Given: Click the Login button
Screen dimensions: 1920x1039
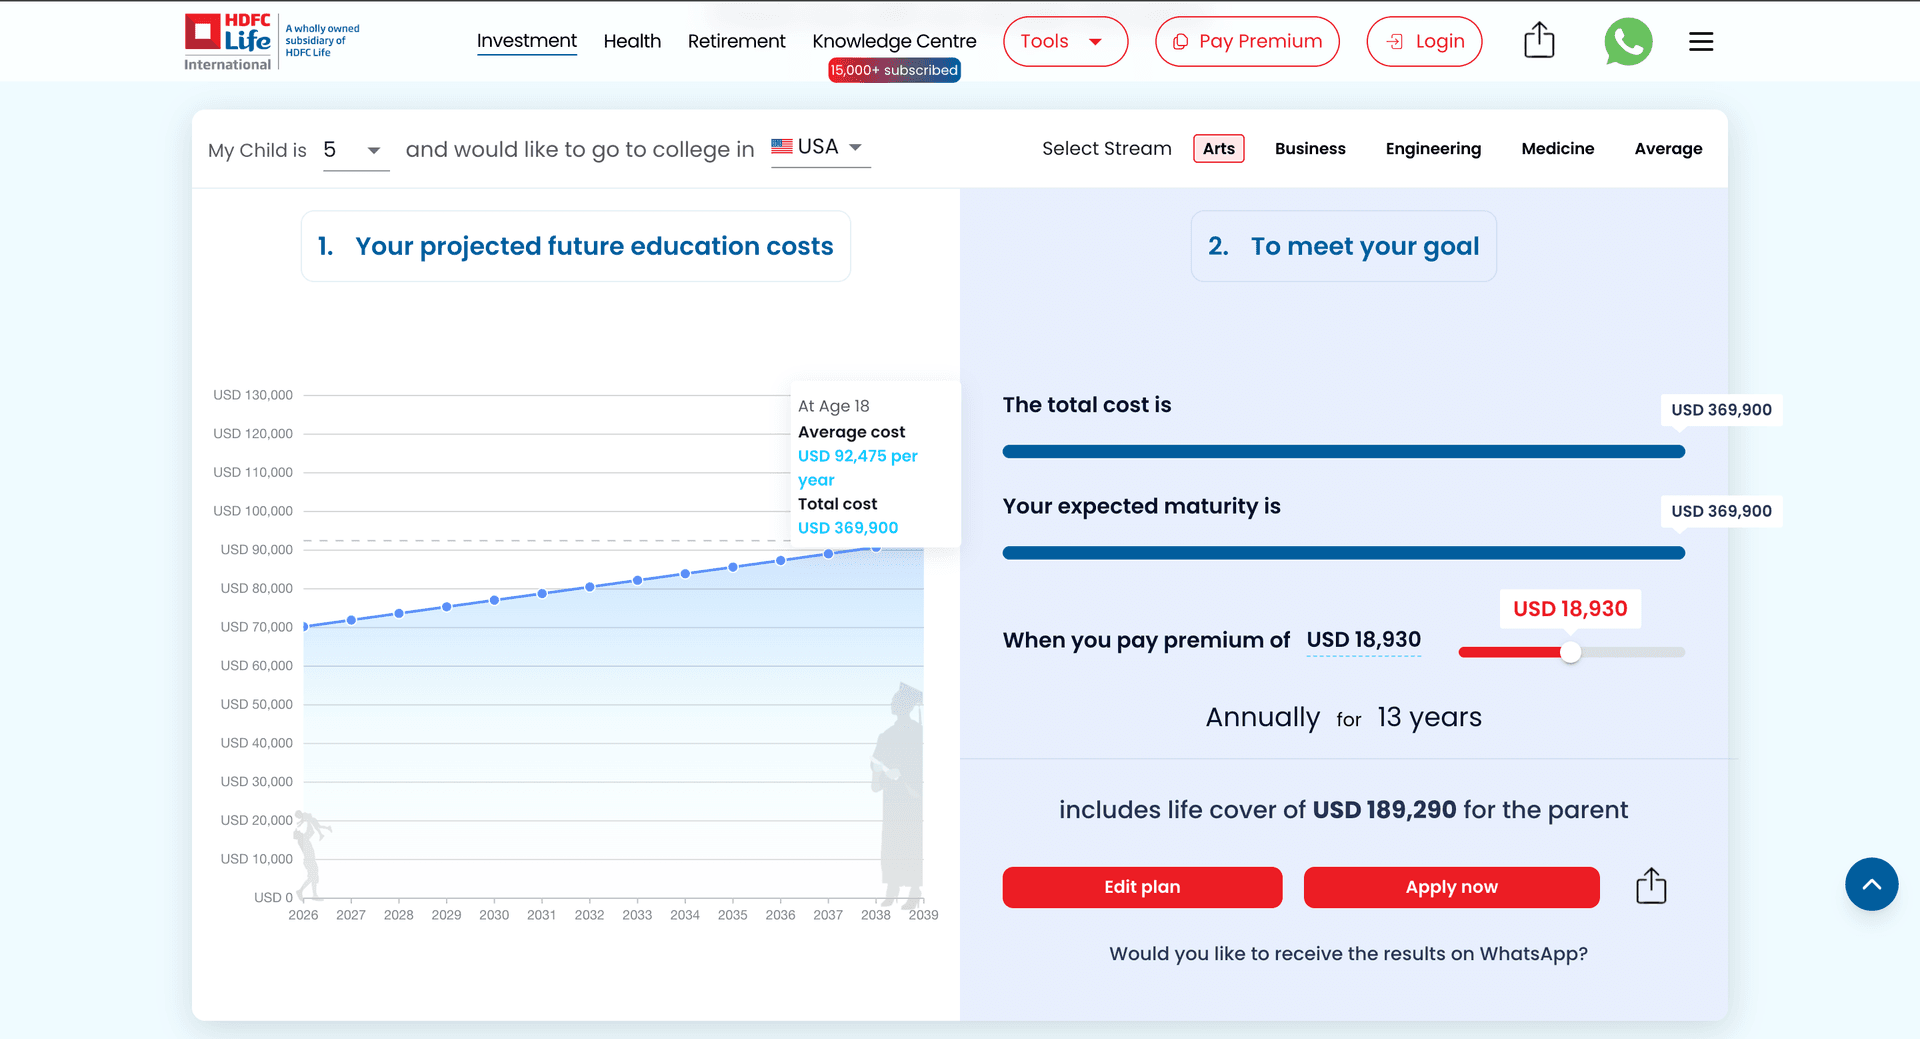Looking at the screenshot, I should [1424, 42].
